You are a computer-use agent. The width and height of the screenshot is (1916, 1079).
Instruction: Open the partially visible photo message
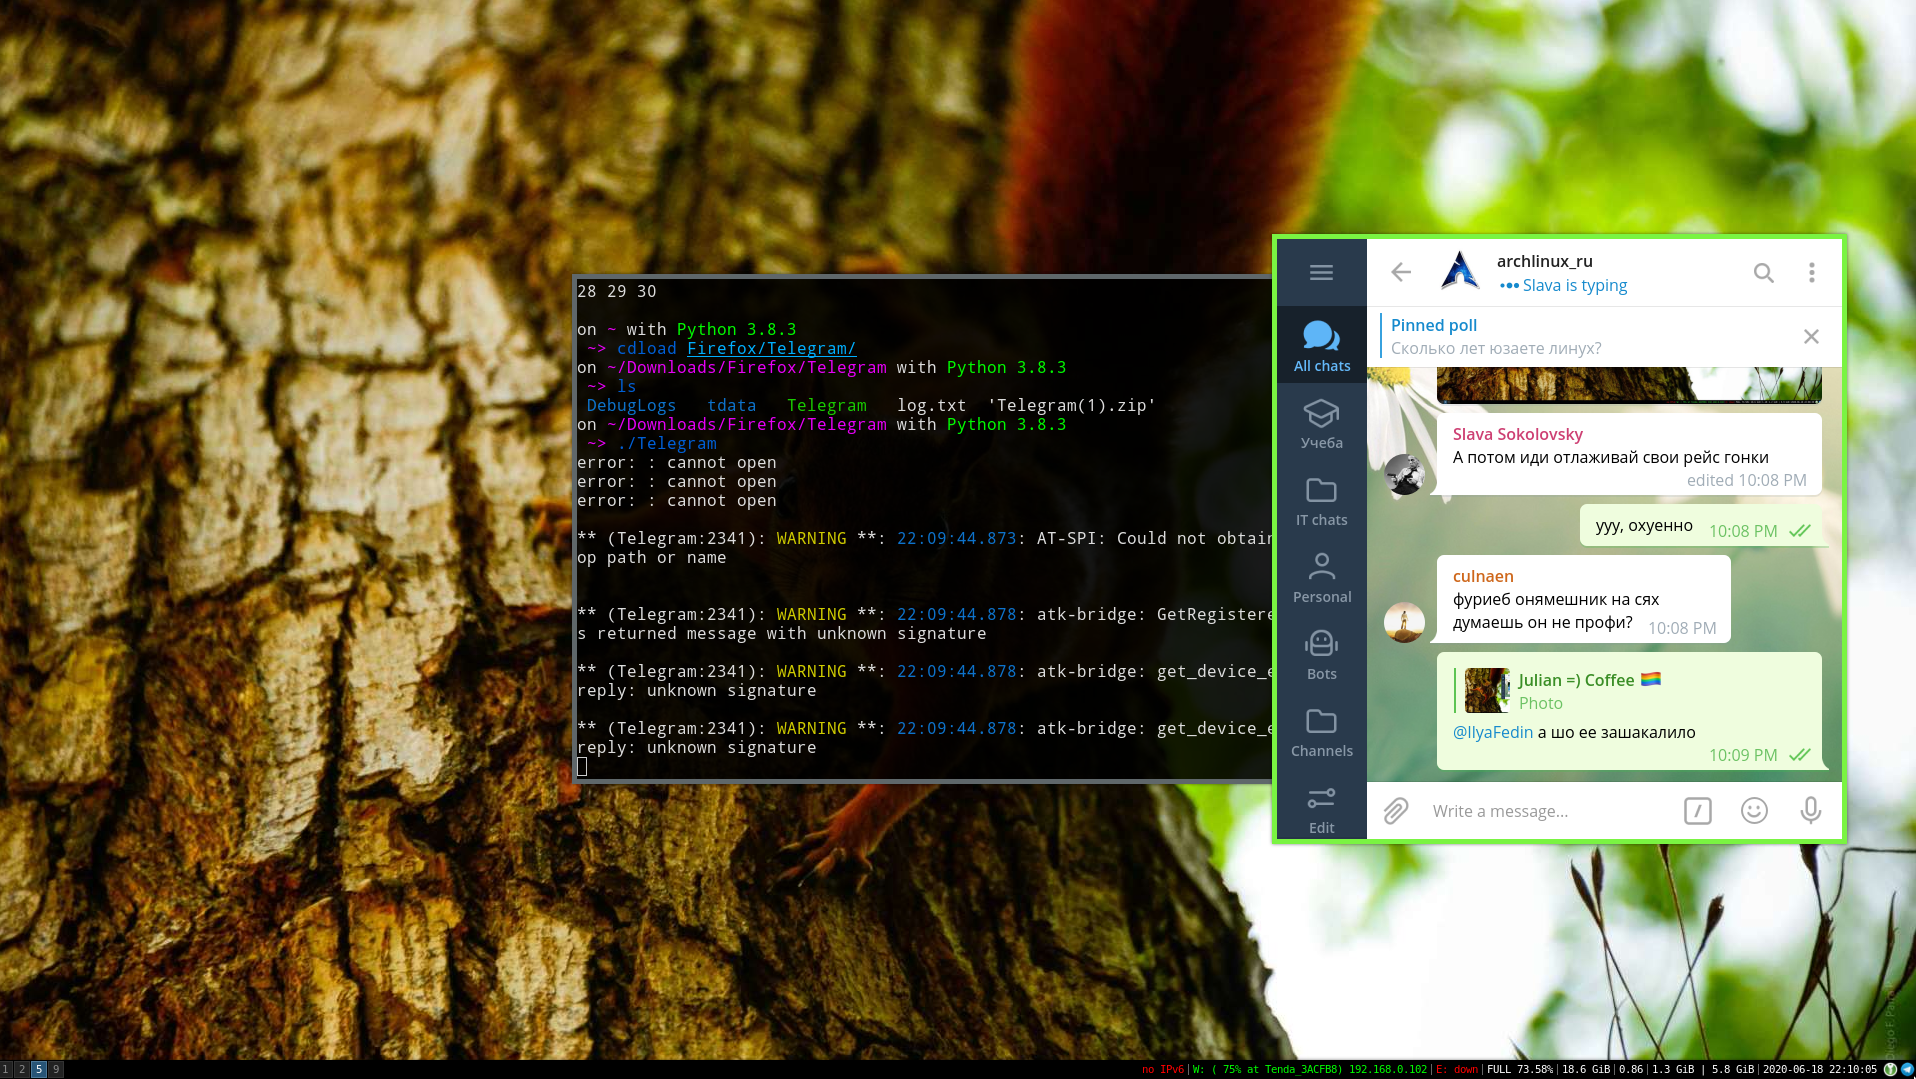[x=1629, y=384]
